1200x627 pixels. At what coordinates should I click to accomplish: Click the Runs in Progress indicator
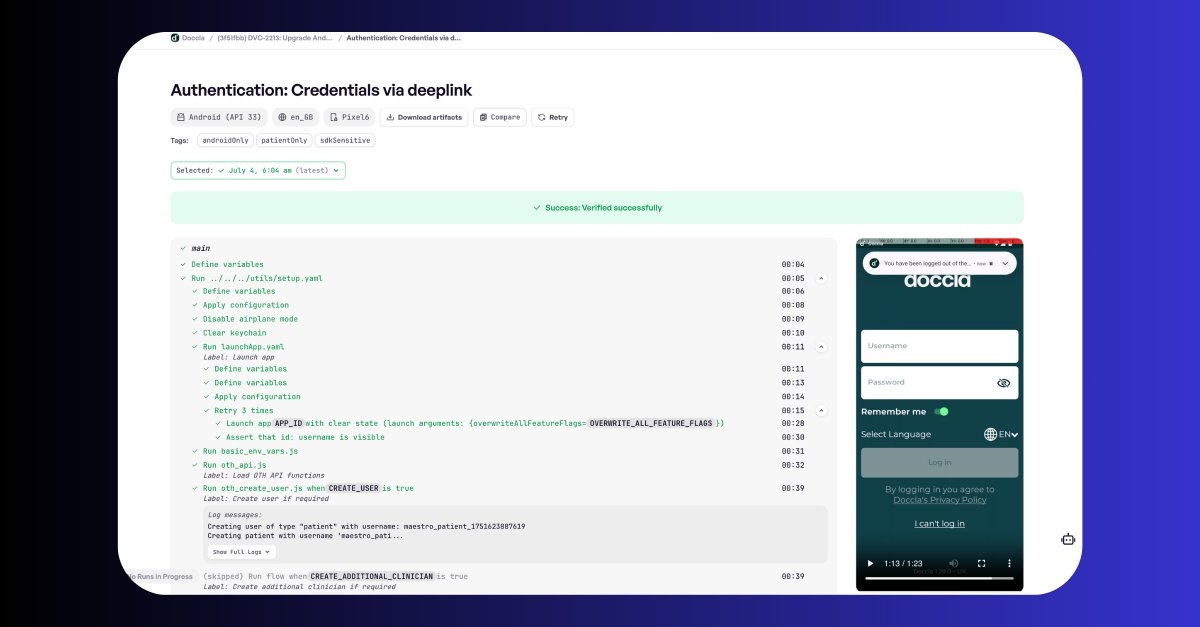[160, 576]
